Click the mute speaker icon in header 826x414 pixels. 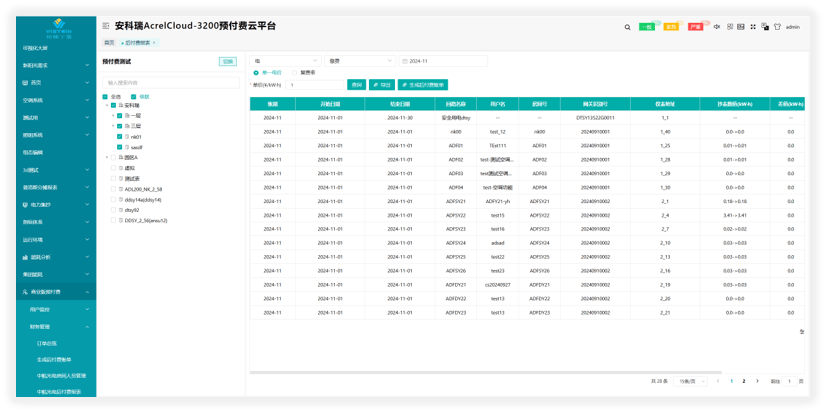[x=716, y=27]
